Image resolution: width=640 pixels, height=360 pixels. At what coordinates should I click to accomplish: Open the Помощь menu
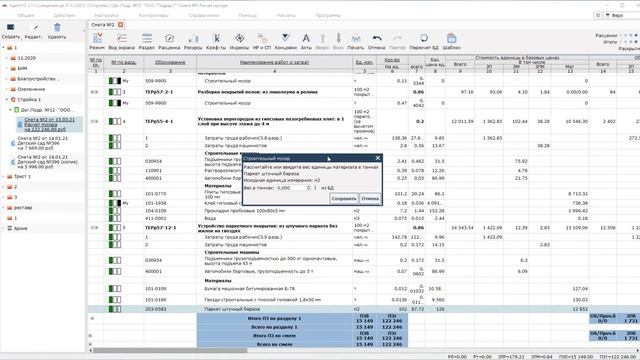click(x=248, y=15)
